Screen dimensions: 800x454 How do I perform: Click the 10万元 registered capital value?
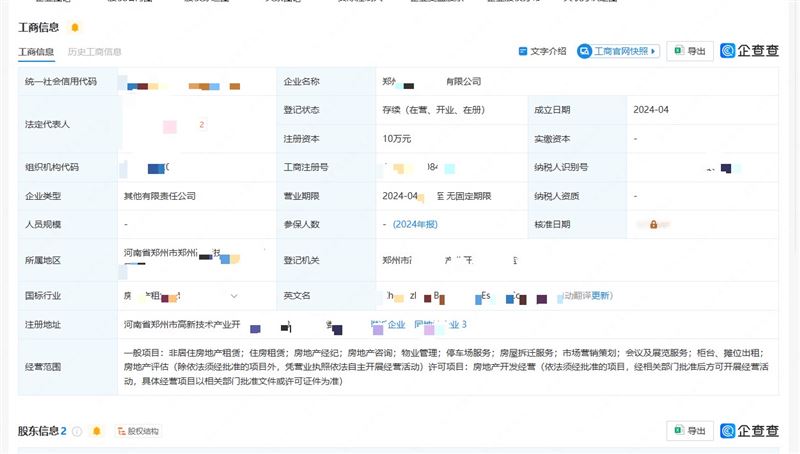[397, 139]
